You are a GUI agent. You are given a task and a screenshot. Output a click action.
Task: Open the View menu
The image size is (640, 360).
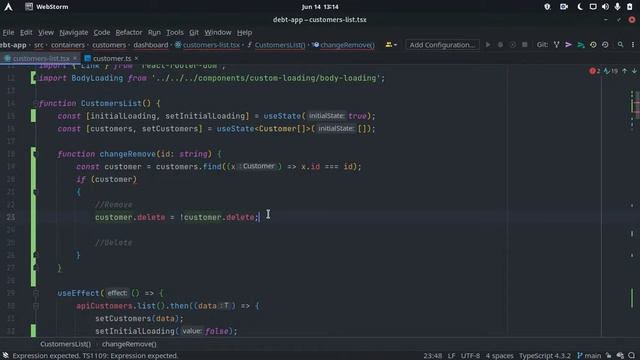pos(46,32)
